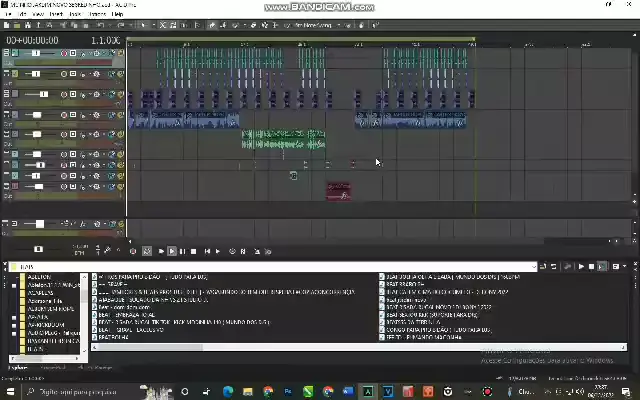This screenshot has height=400, width=640.
Task: Click the Stop button in transport
Action: (x=193, y=251)
